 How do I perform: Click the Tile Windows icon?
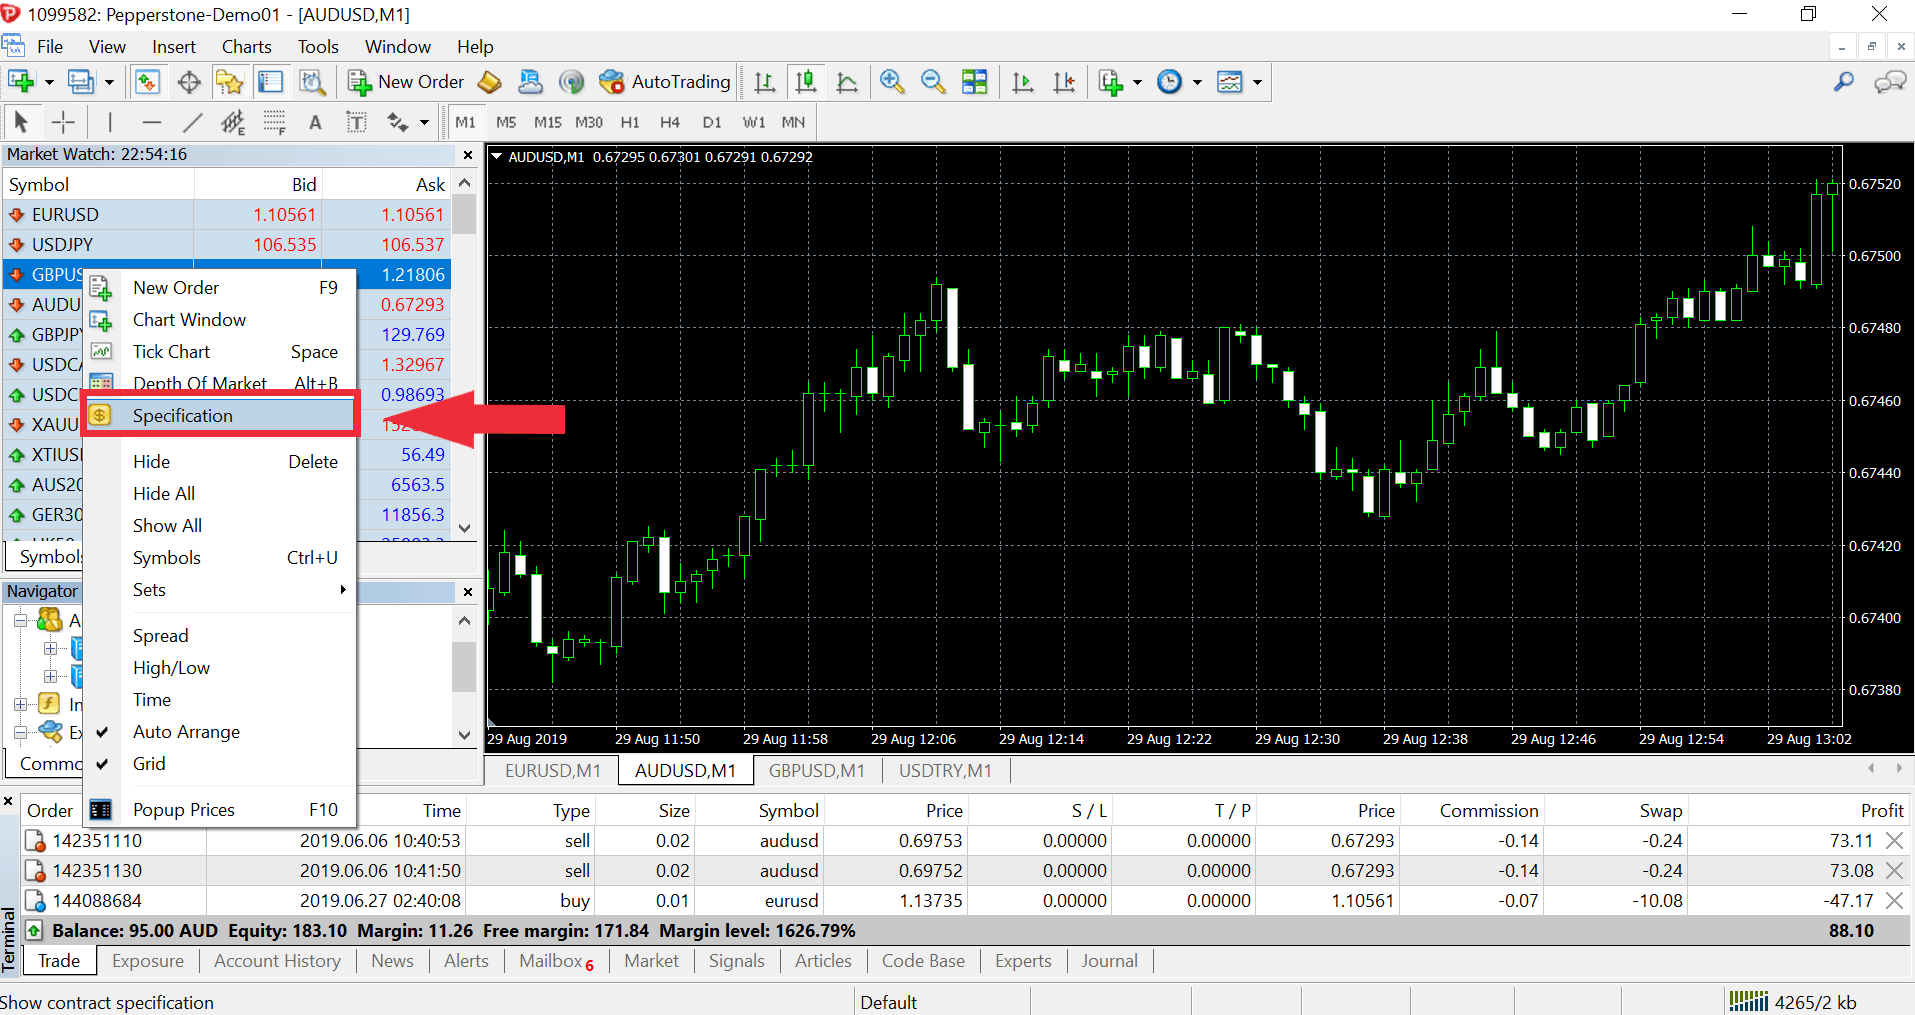click(974, 82)
